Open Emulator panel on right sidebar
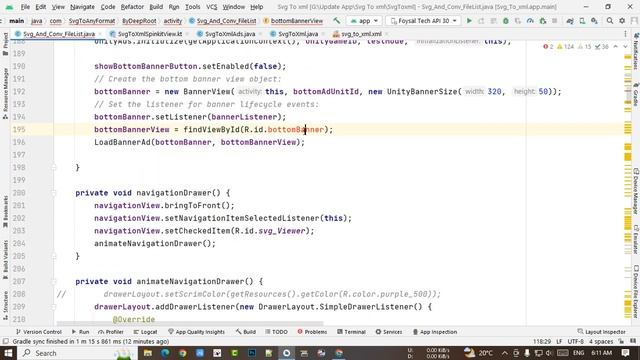 tap(636, 239)
